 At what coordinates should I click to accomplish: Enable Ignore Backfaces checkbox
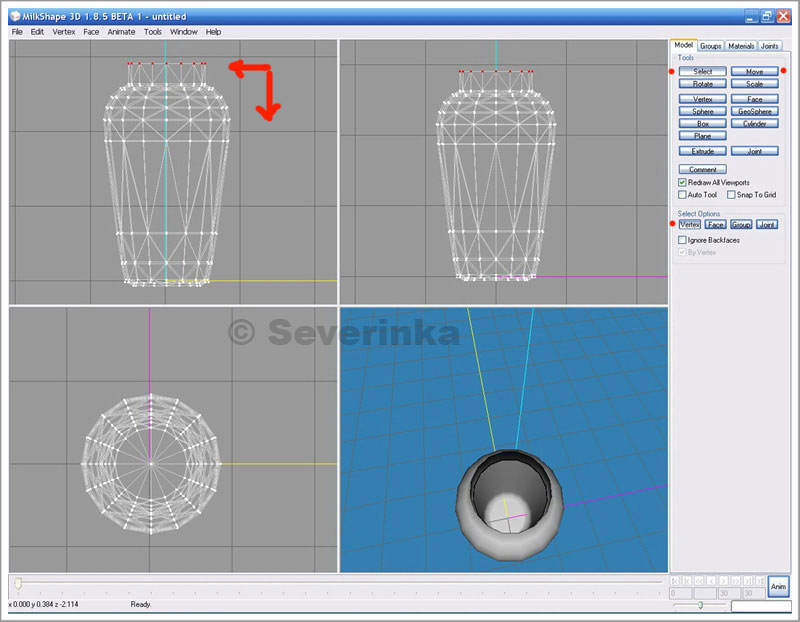pyautogui.click(x=682, y=240)
